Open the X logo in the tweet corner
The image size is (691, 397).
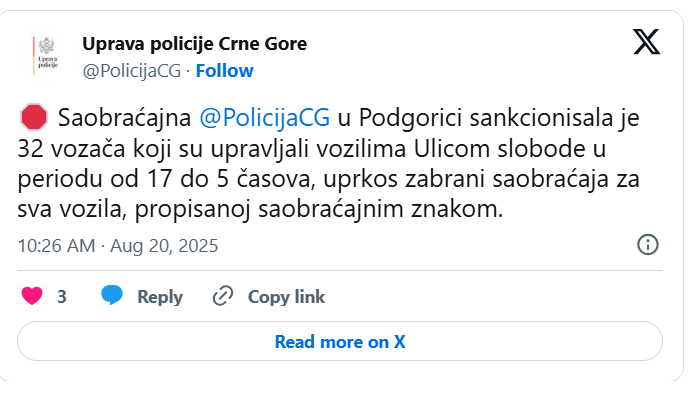pos(646,42)
